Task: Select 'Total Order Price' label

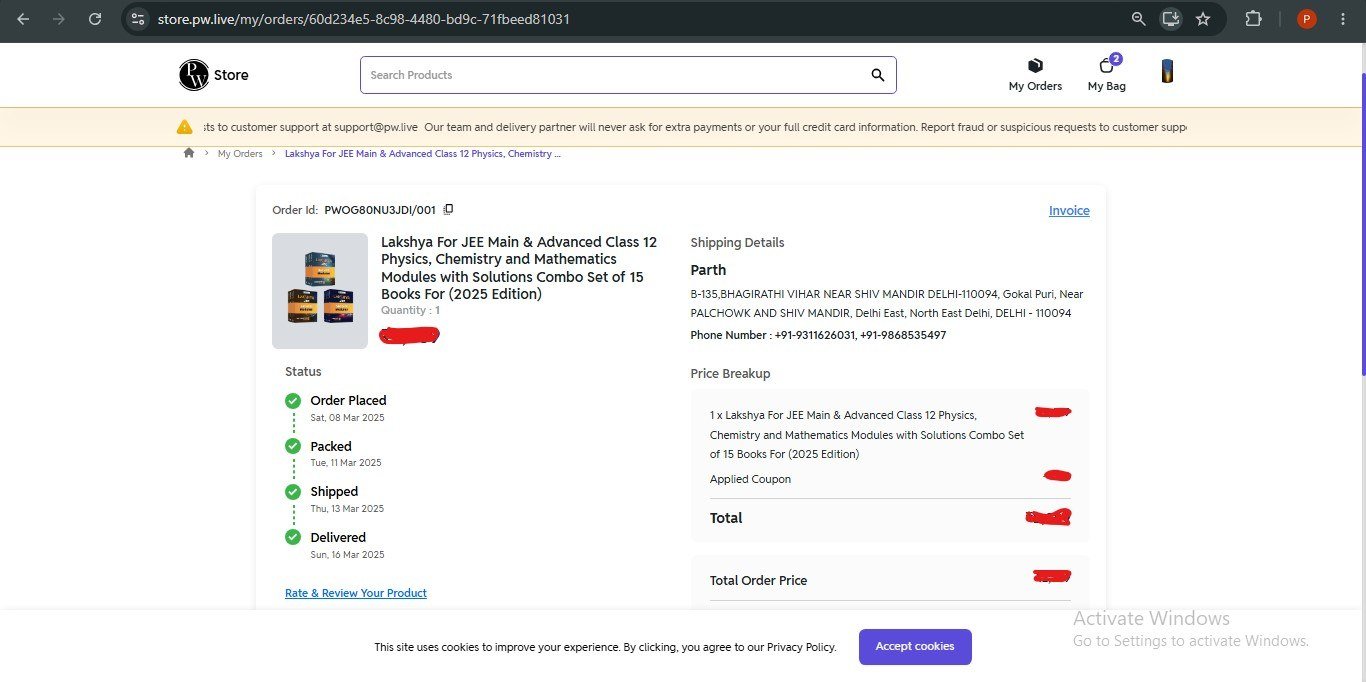Action: coord(758,580)
